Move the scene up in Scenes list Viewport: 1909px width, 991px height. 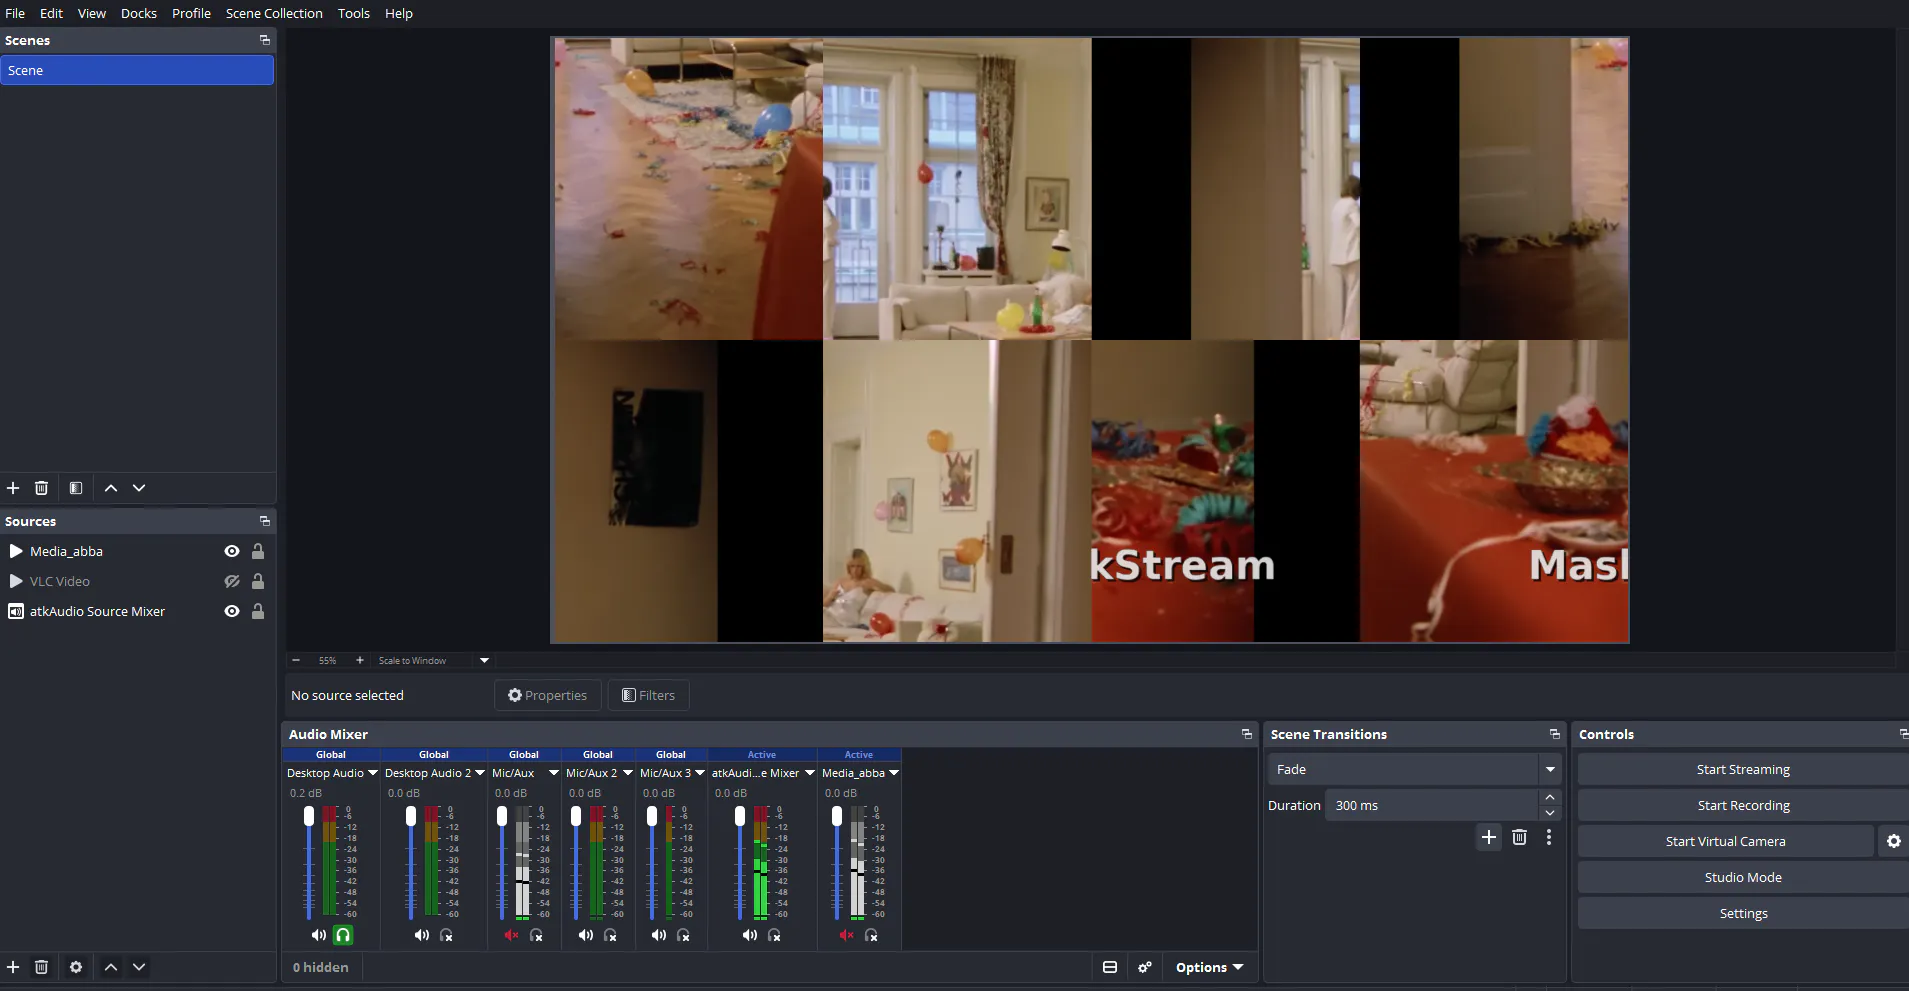[x=111, y=488]
